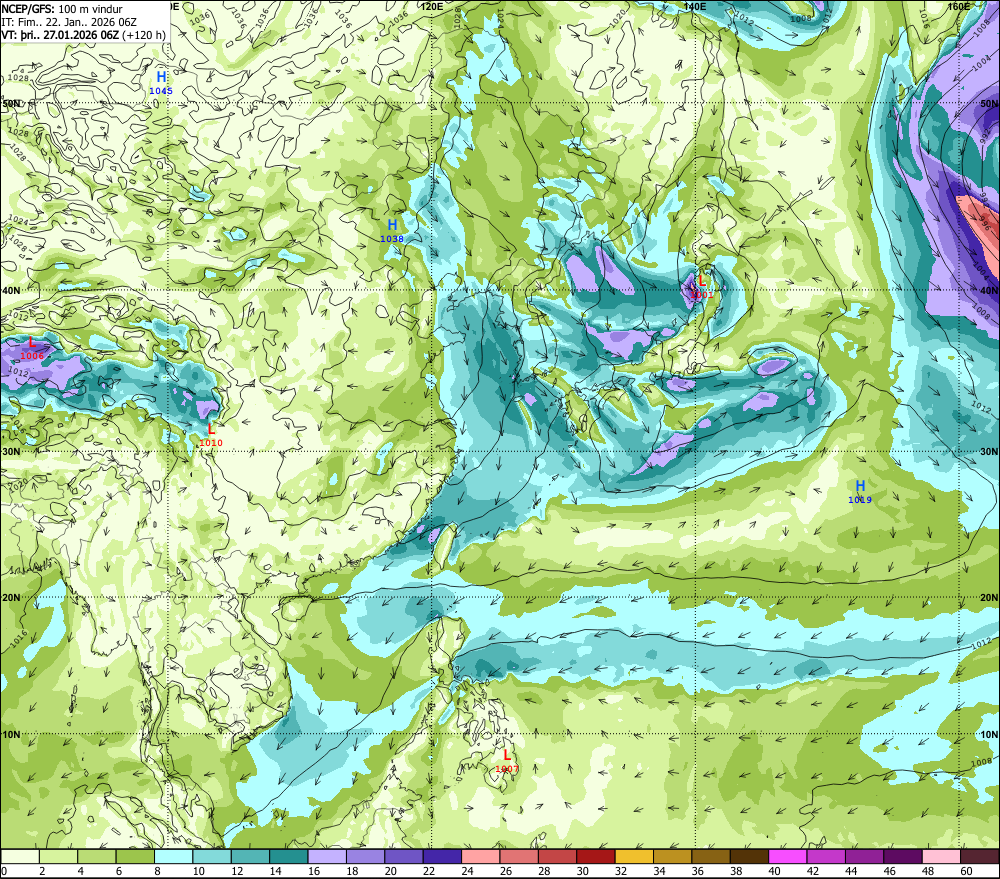Select the L 1010 low pressure marker

(211, 436)
